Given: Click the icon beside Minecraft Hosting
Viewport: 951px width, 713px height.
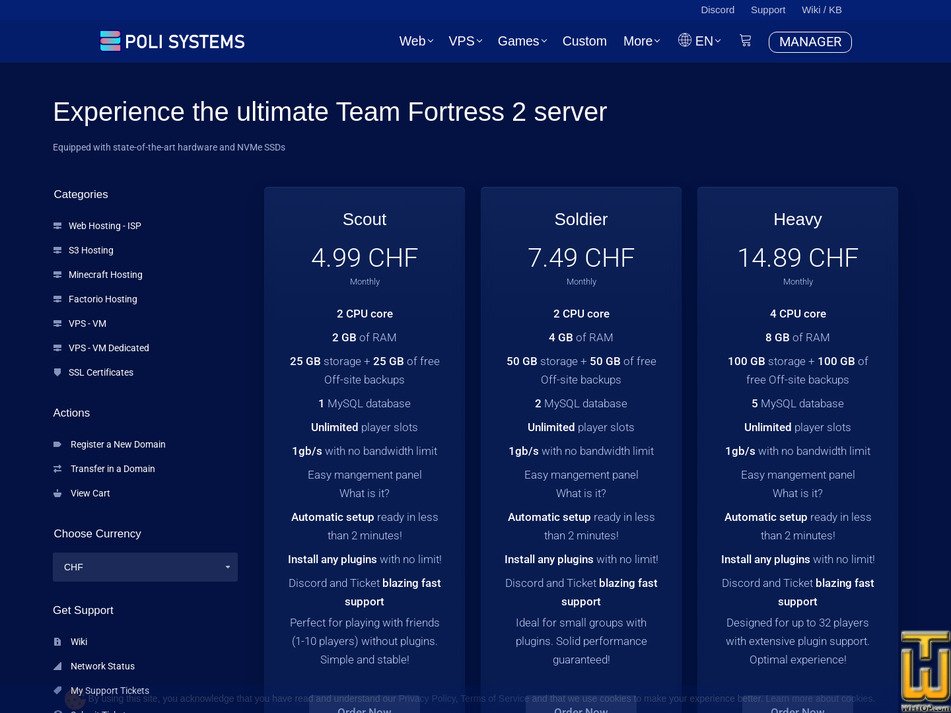Looking at the screenshot, I should [58, 275].
